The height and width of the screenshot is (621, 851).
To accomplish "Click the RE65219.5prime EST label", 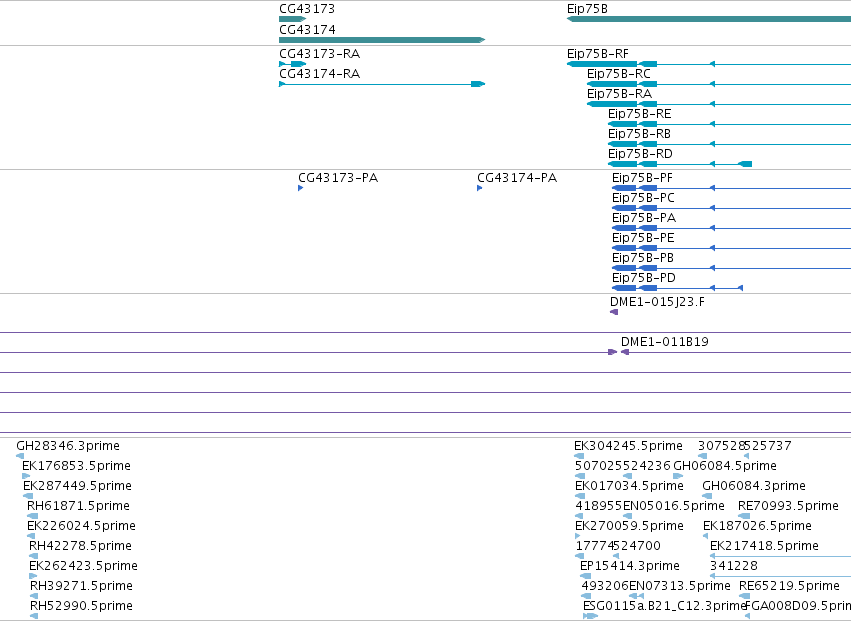I will click(790, 586).
